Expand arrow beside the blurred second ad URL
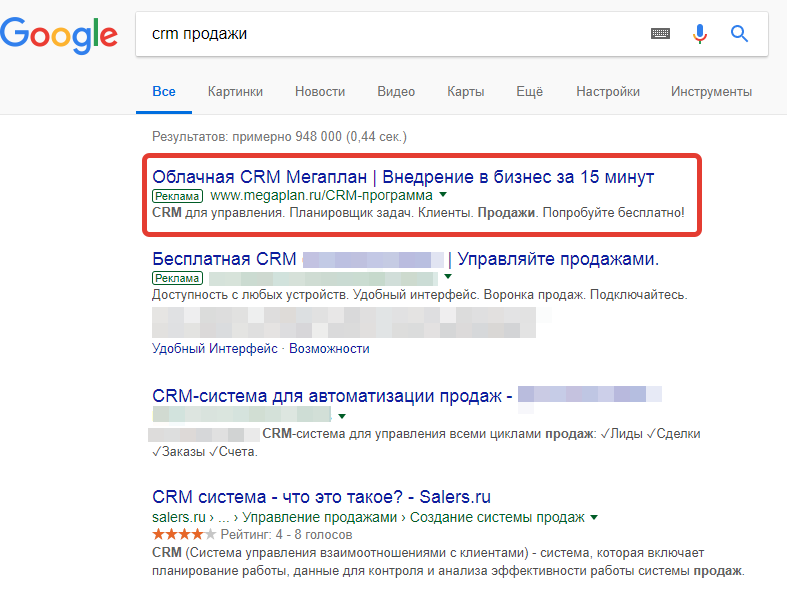Viewport: 787px width, 593px height. pos(448,277)
